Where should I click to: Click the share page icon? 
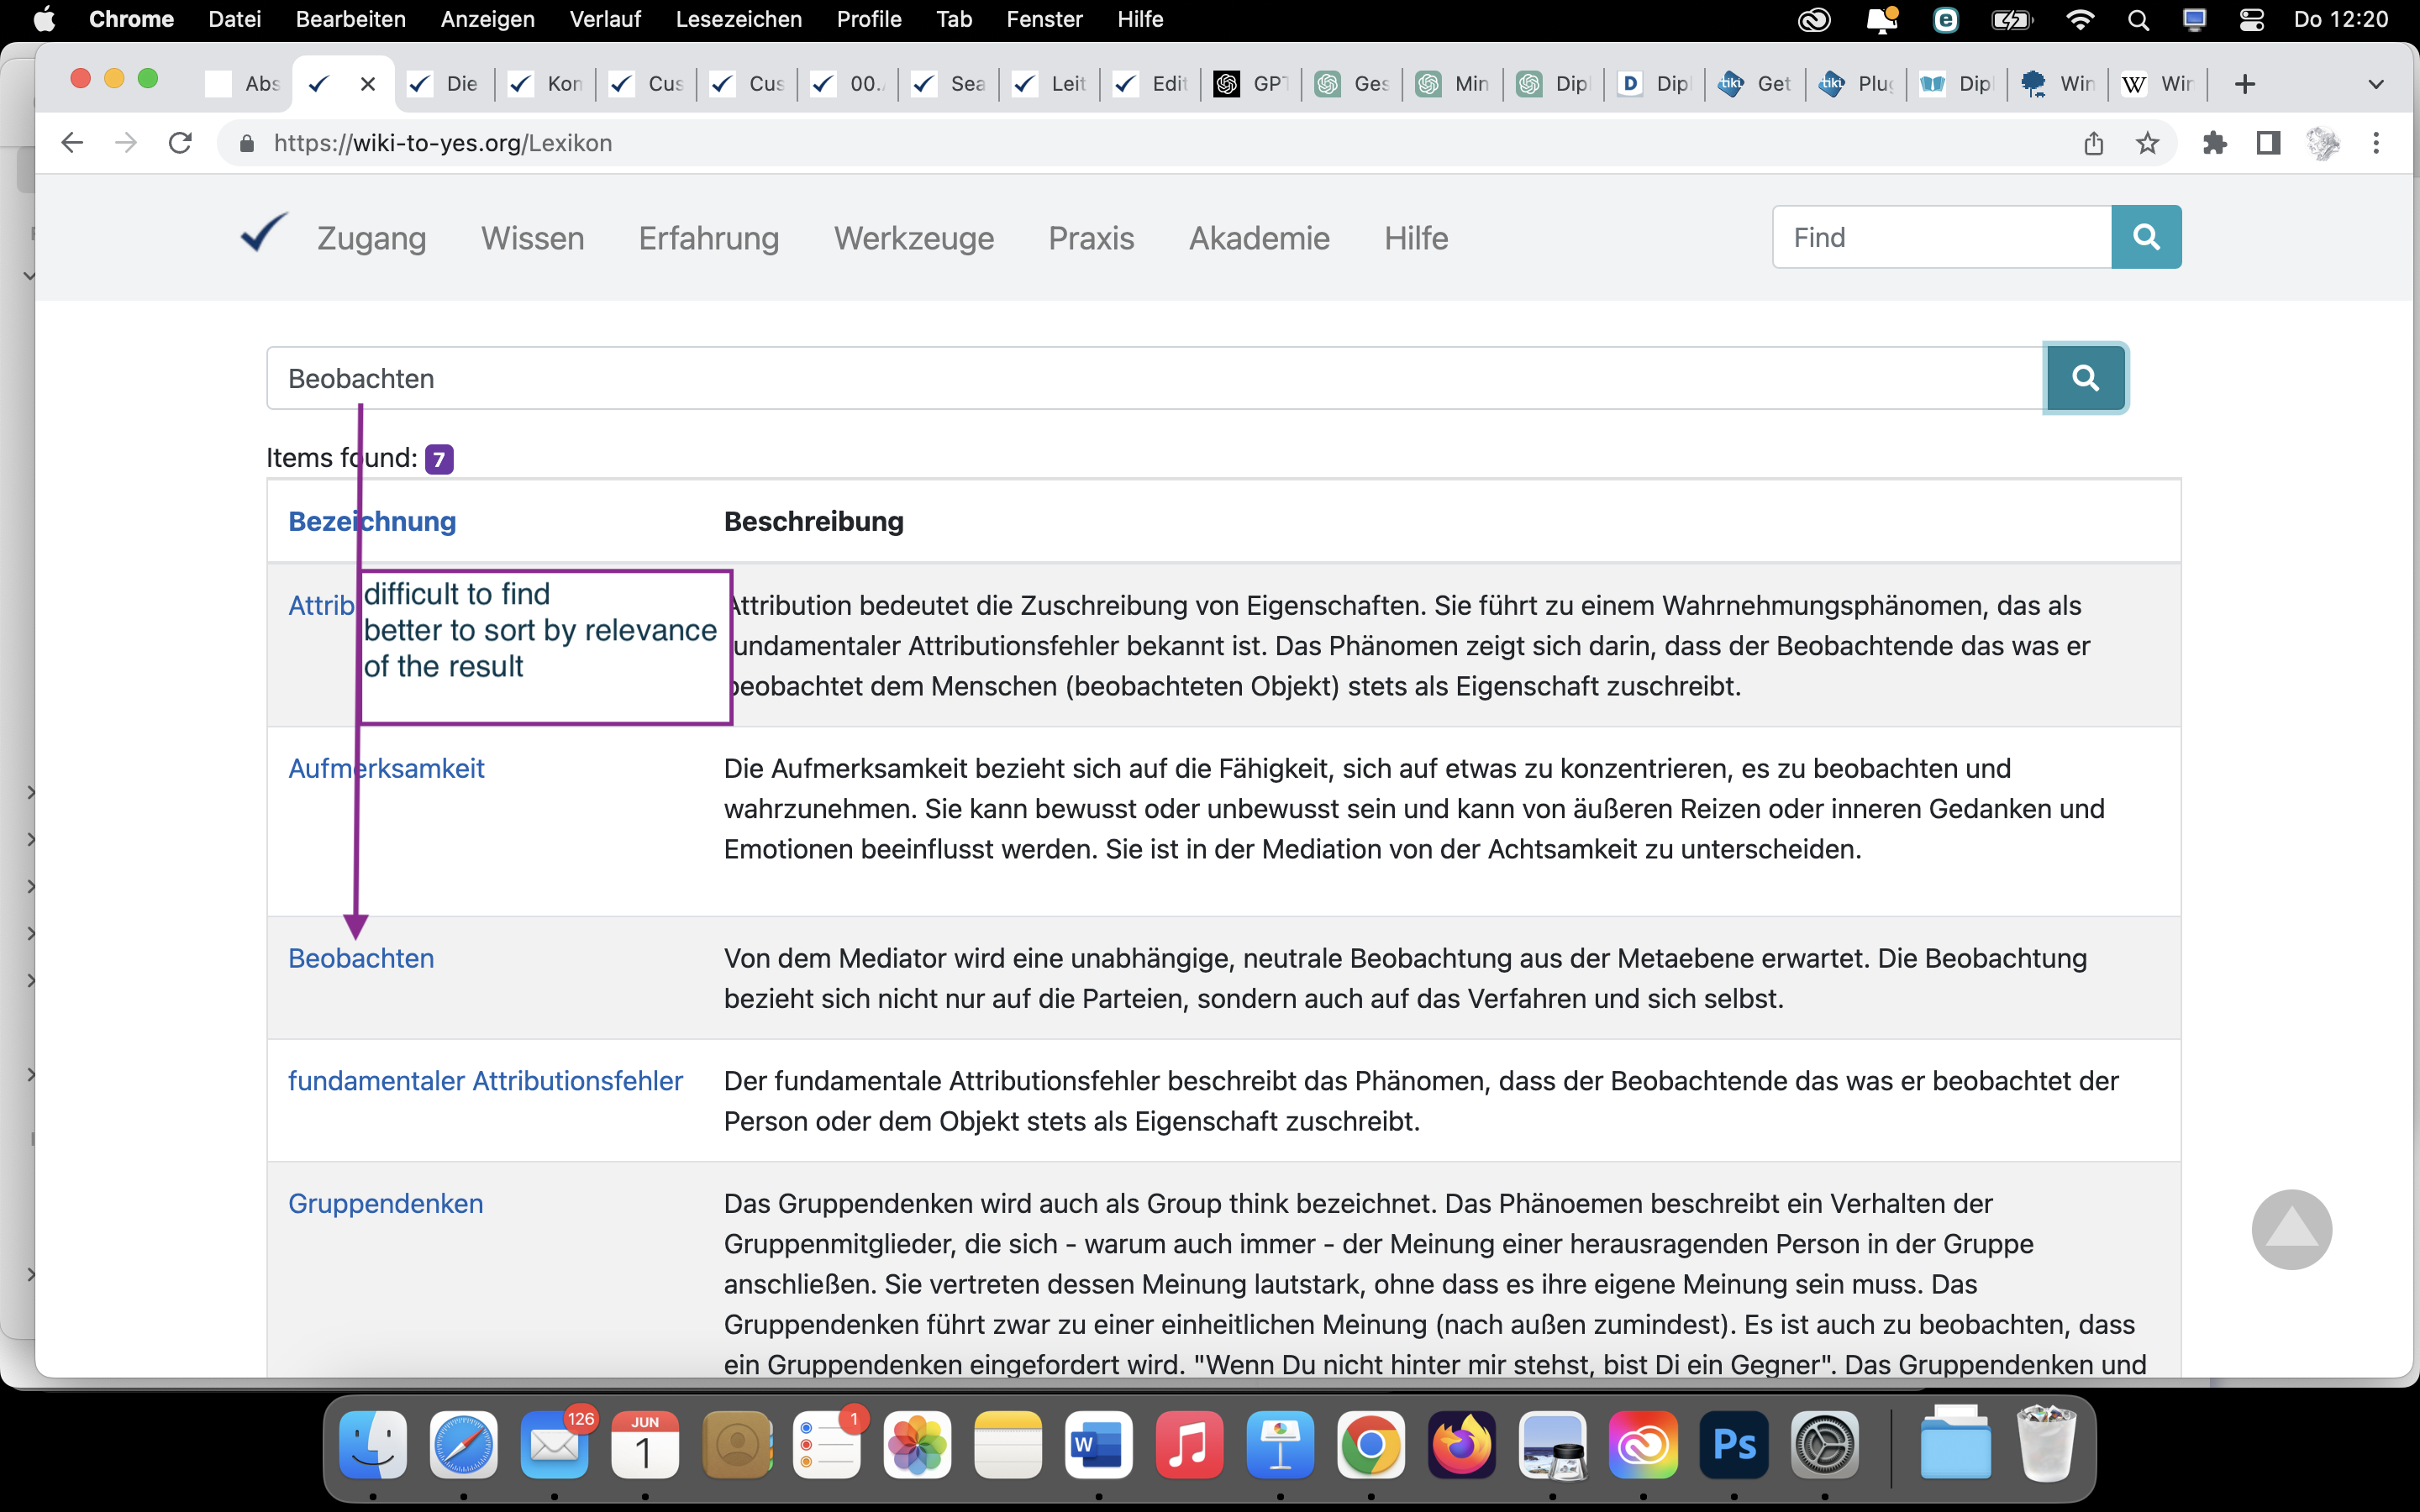click(x=2093, y=143)
